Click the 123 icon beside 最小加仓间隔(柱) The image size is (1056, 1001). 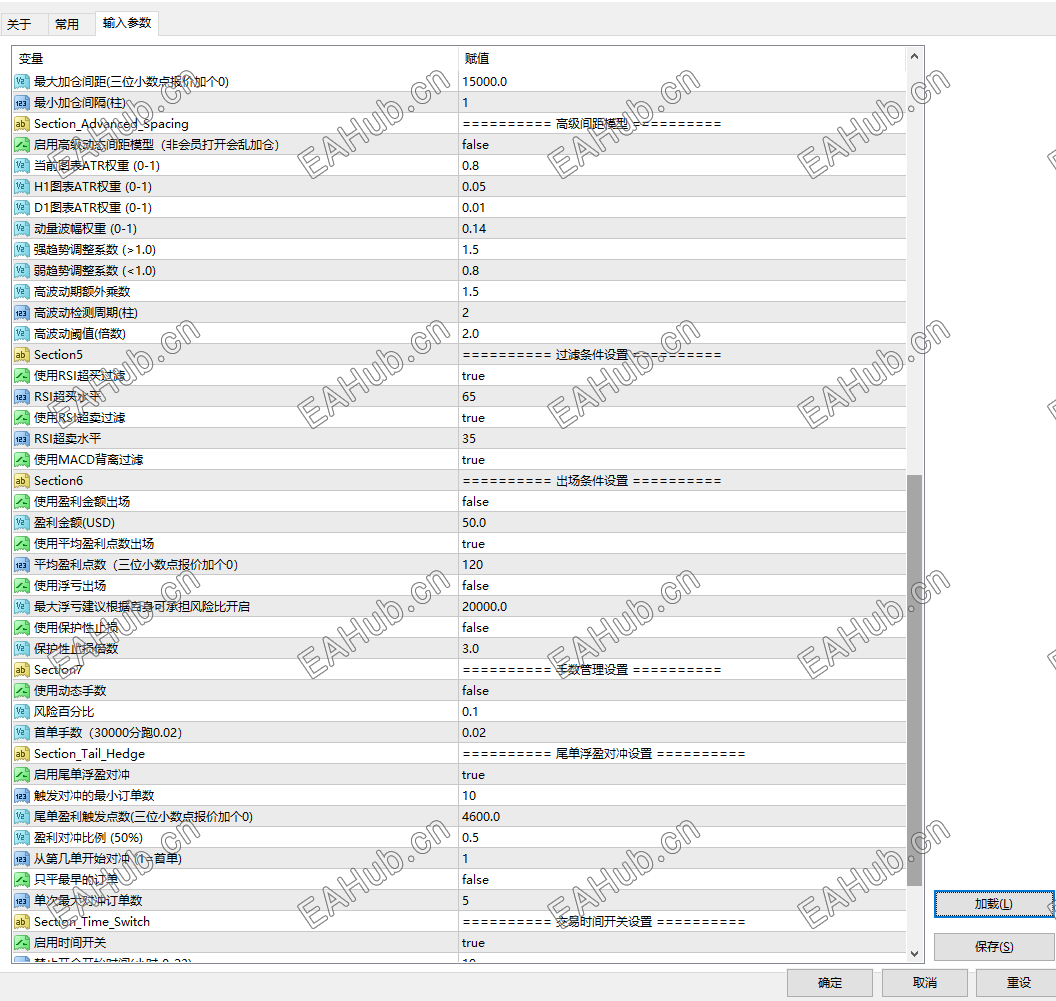click(20, 102)
